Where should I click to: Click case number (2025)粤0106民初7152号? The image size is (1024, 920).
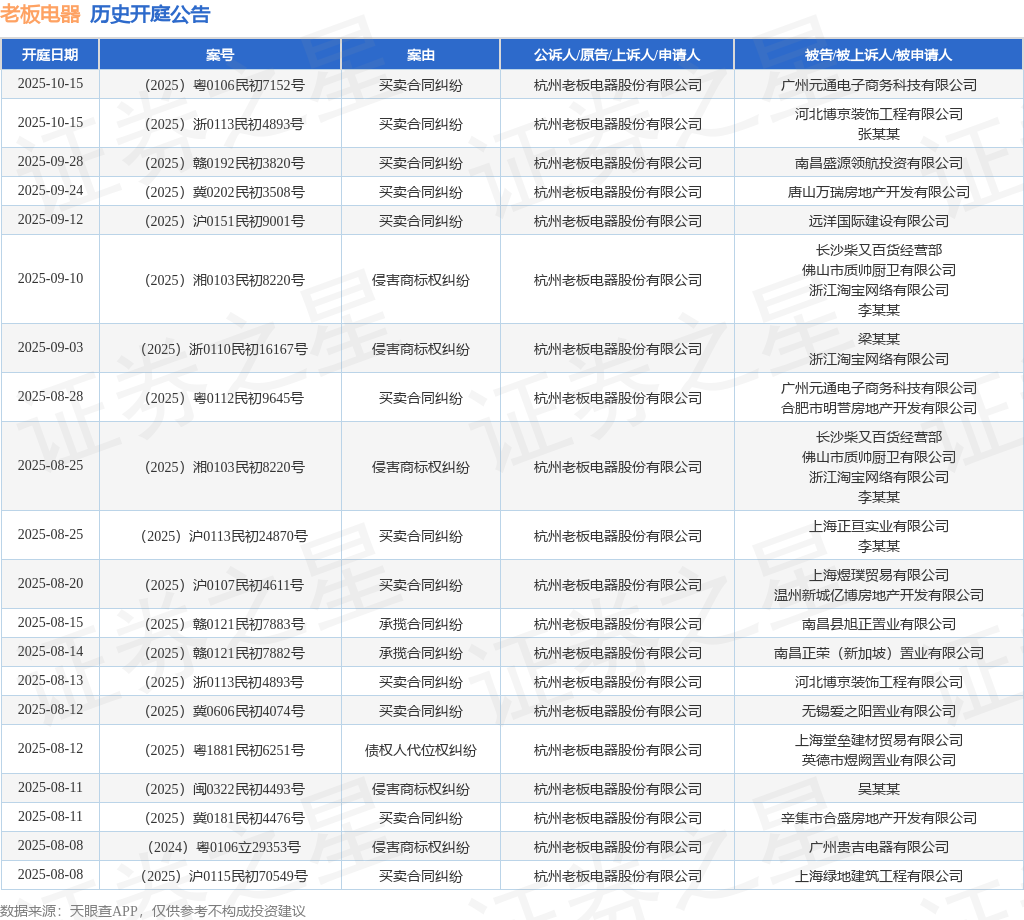click(x=224, y=85)
